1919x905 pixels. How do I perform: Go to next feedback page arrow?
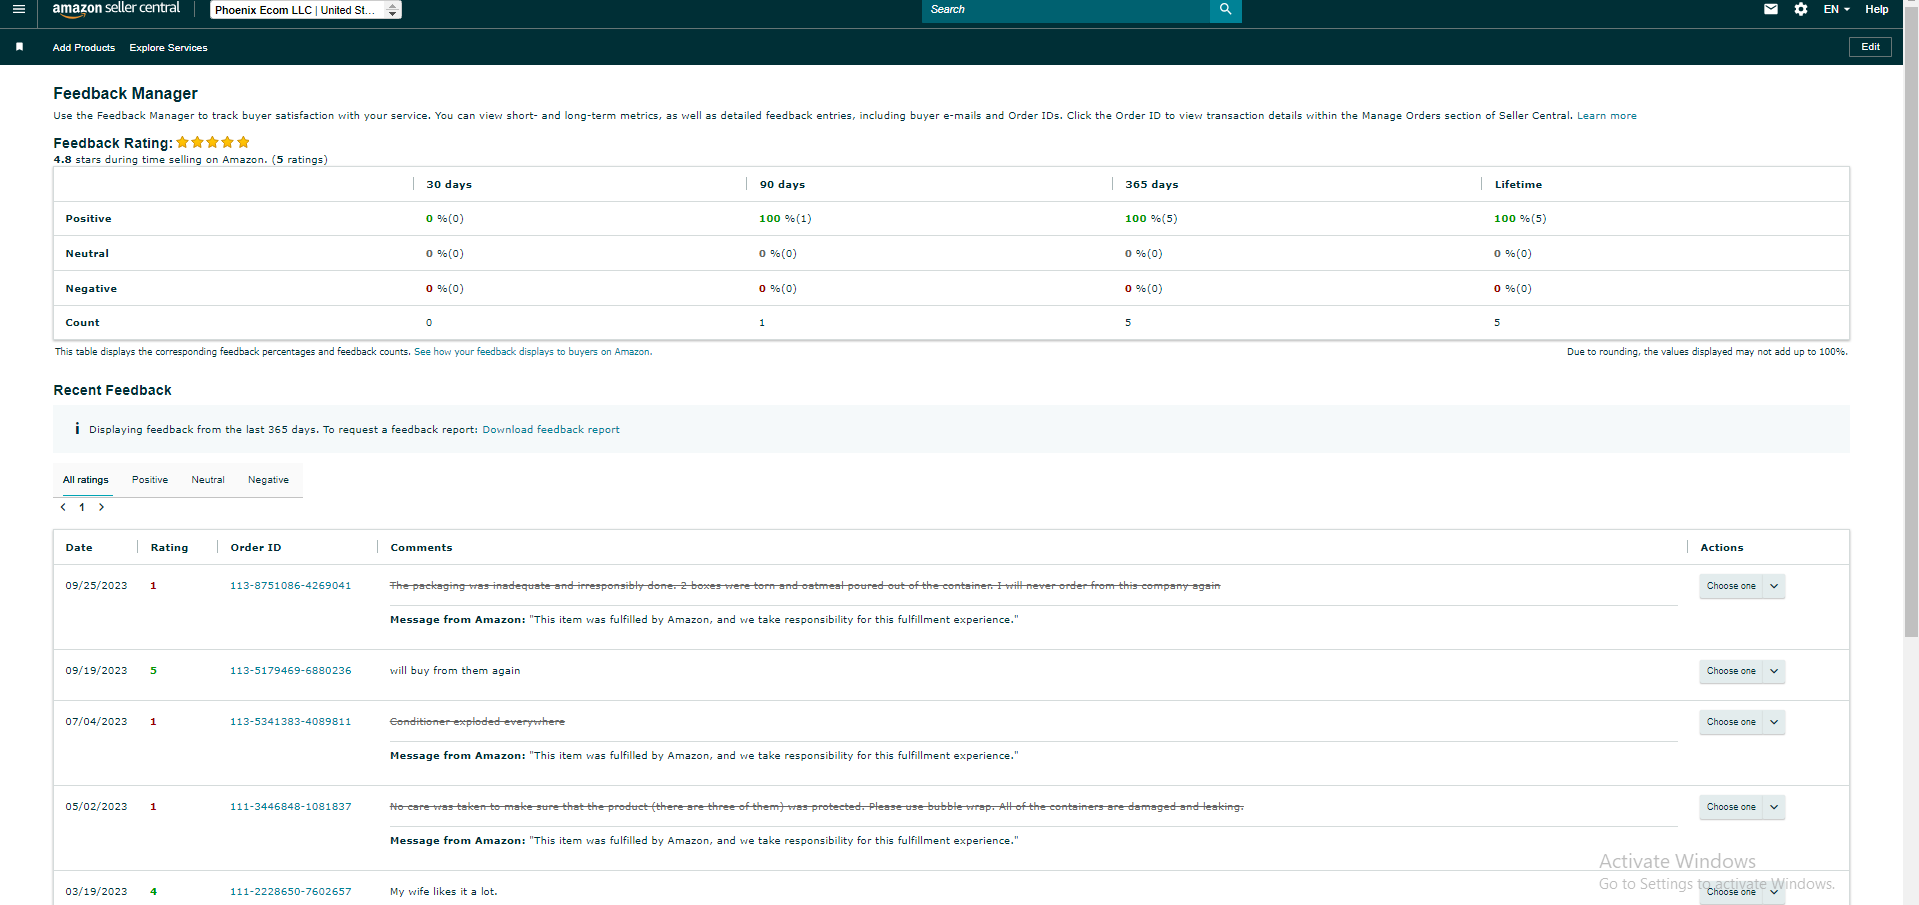pos(101,507)
